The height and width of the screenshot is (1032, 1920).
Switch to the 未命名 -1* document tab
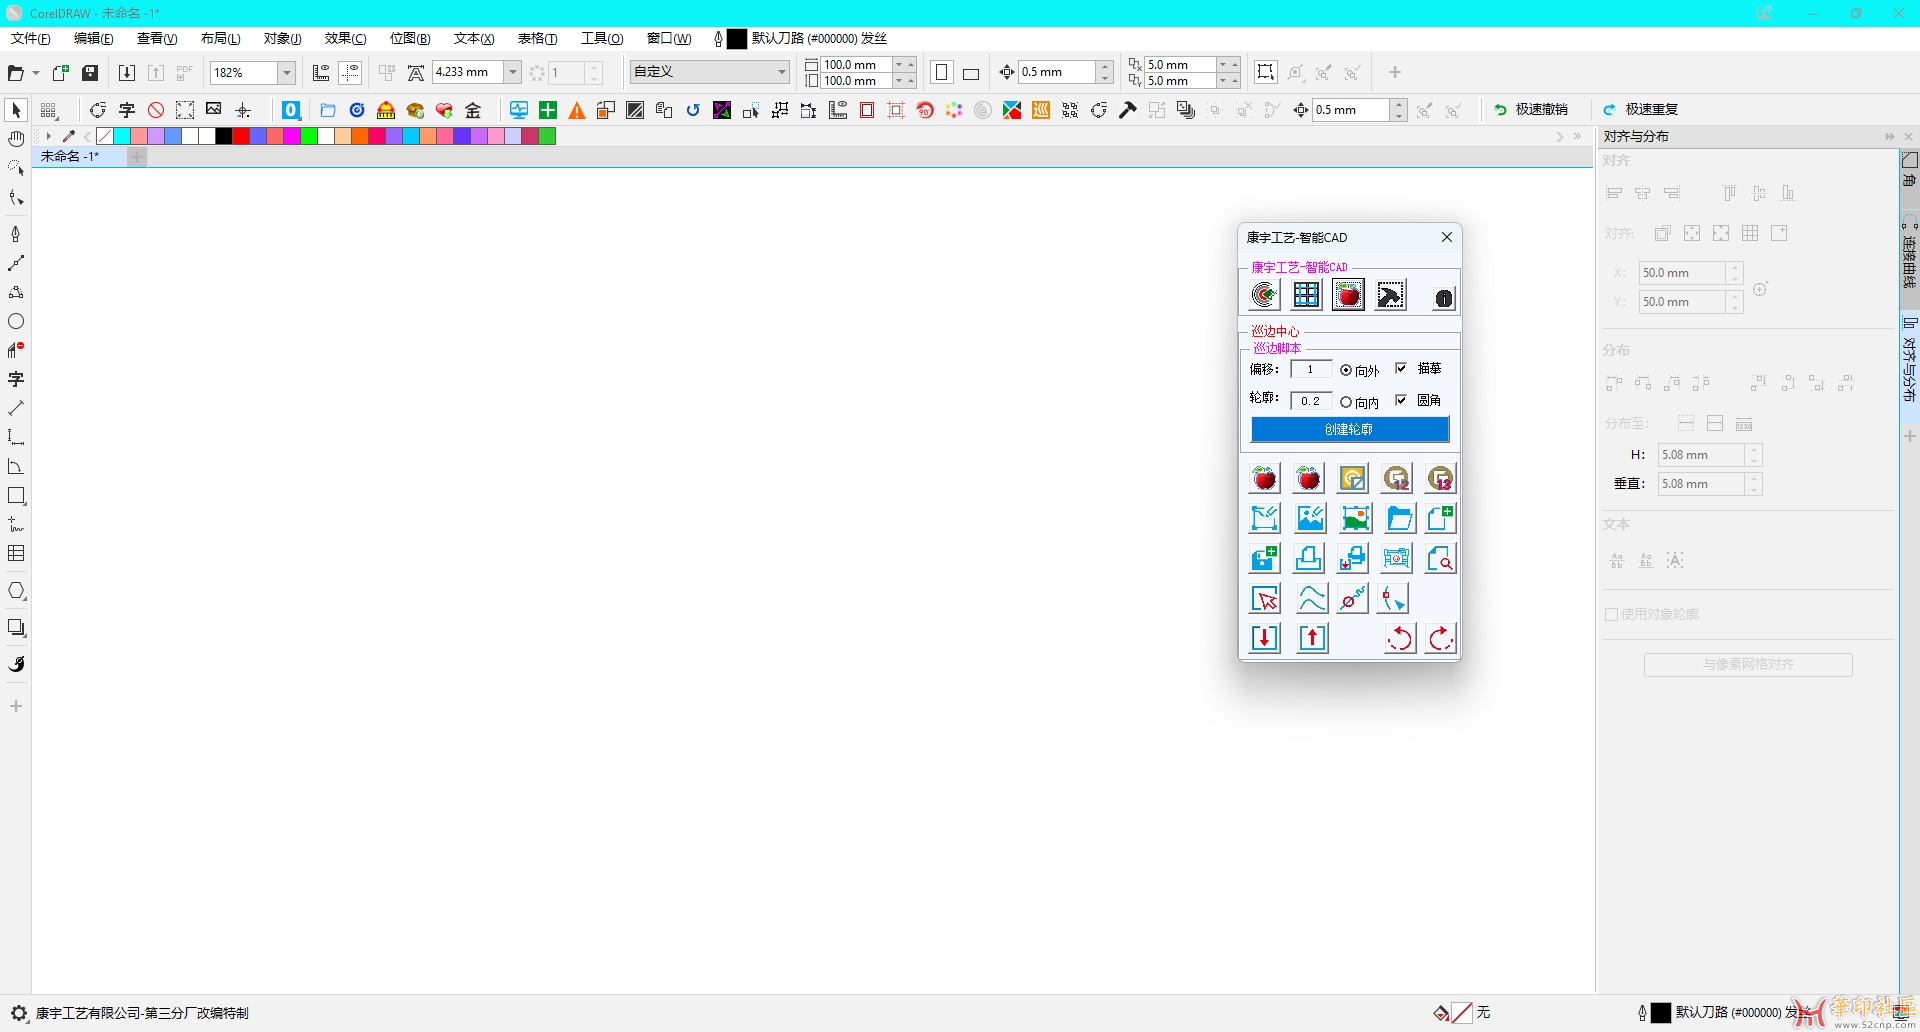click(x=79, y=156)
